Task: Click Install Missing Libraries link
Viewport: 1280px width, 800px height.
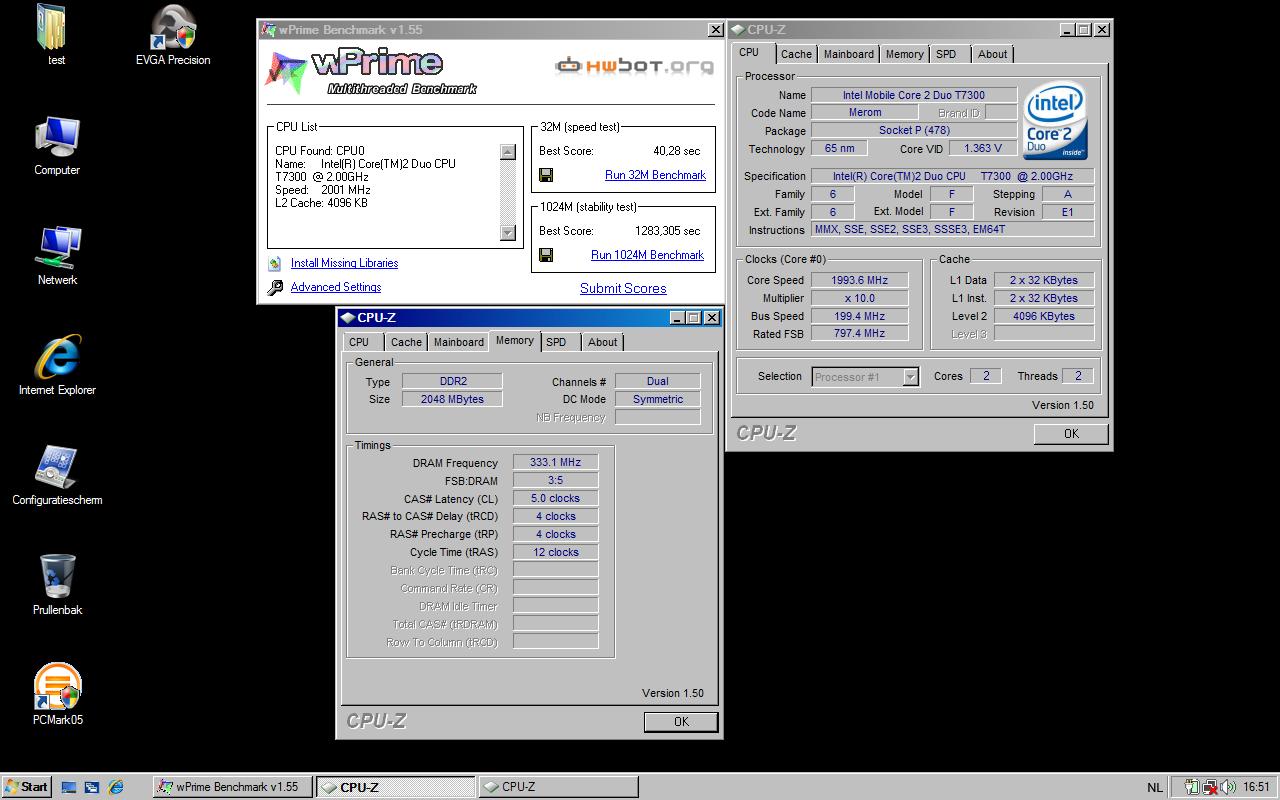Action: click(x=344, y=263)
